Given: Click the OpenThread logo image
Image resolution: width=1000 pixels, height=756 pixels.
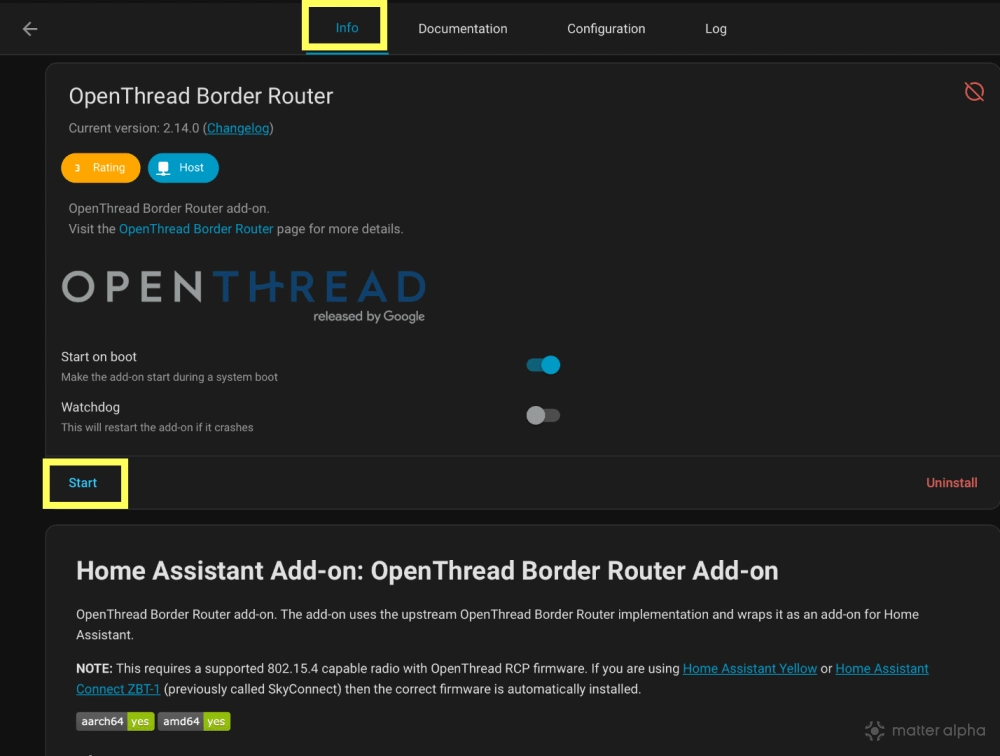Looking at the screenshot, I should (243, 294).
